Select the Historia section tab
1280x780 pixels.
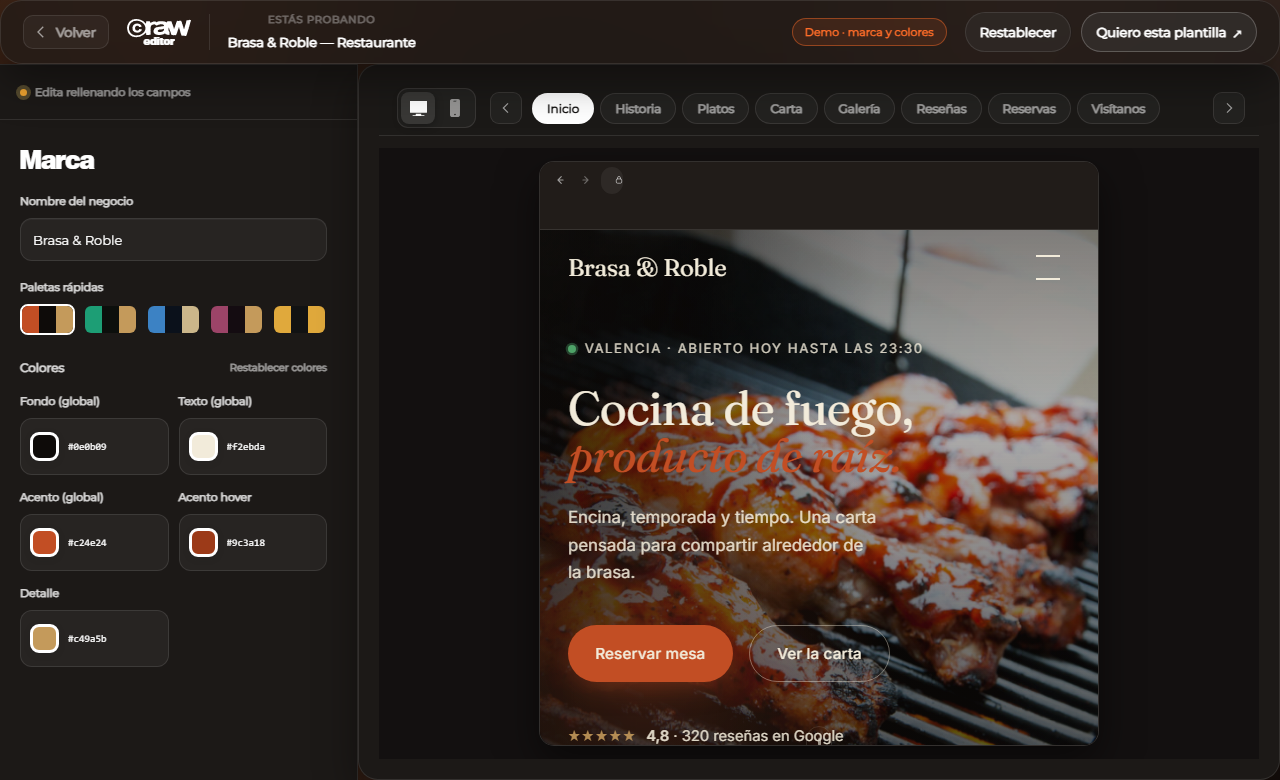(638, 109)
